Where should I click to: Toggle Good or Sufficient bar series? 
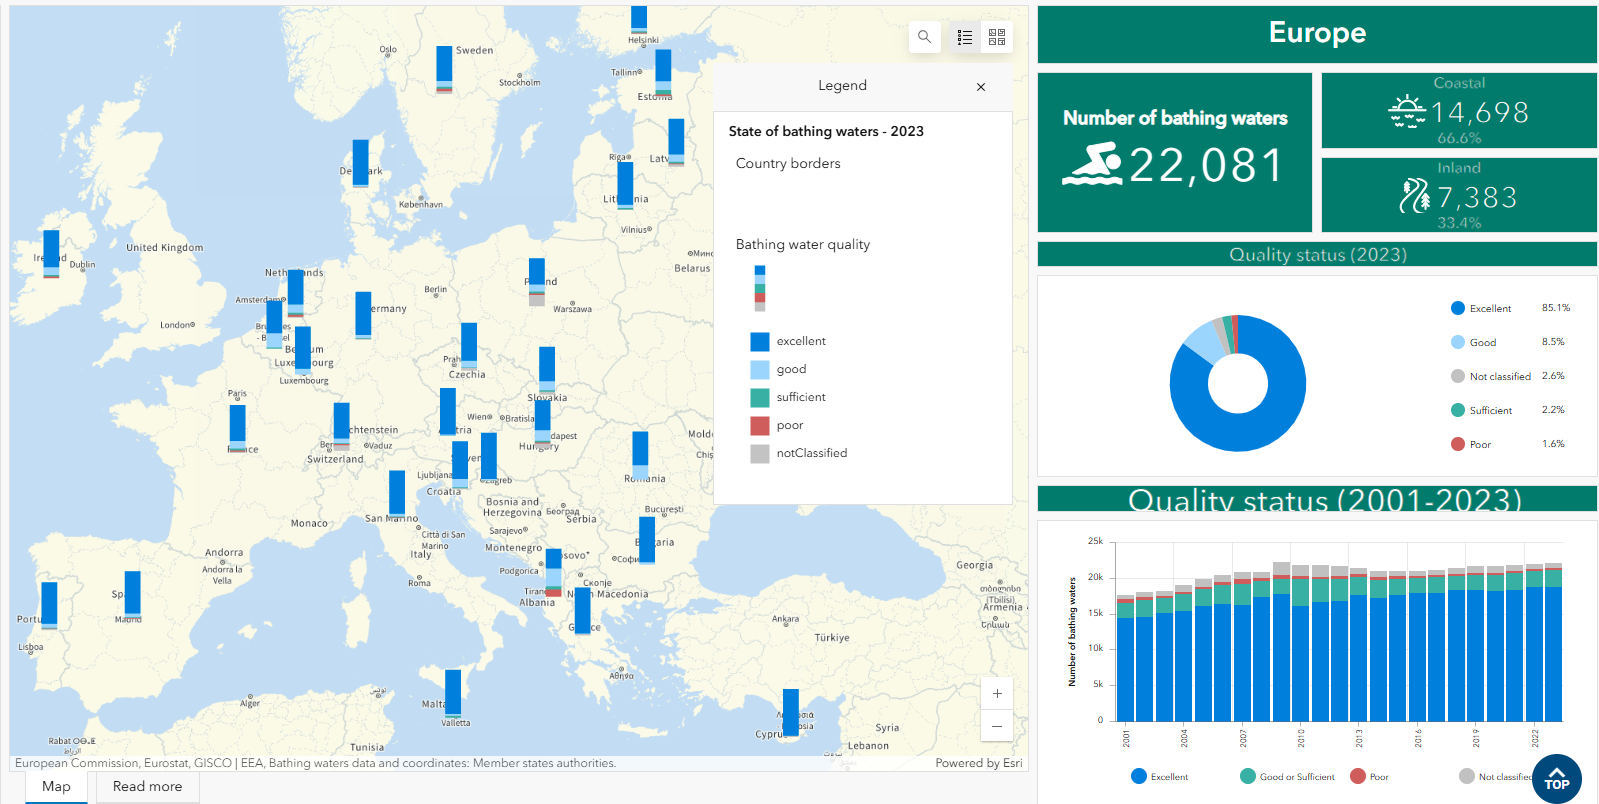click(1287, 776)
